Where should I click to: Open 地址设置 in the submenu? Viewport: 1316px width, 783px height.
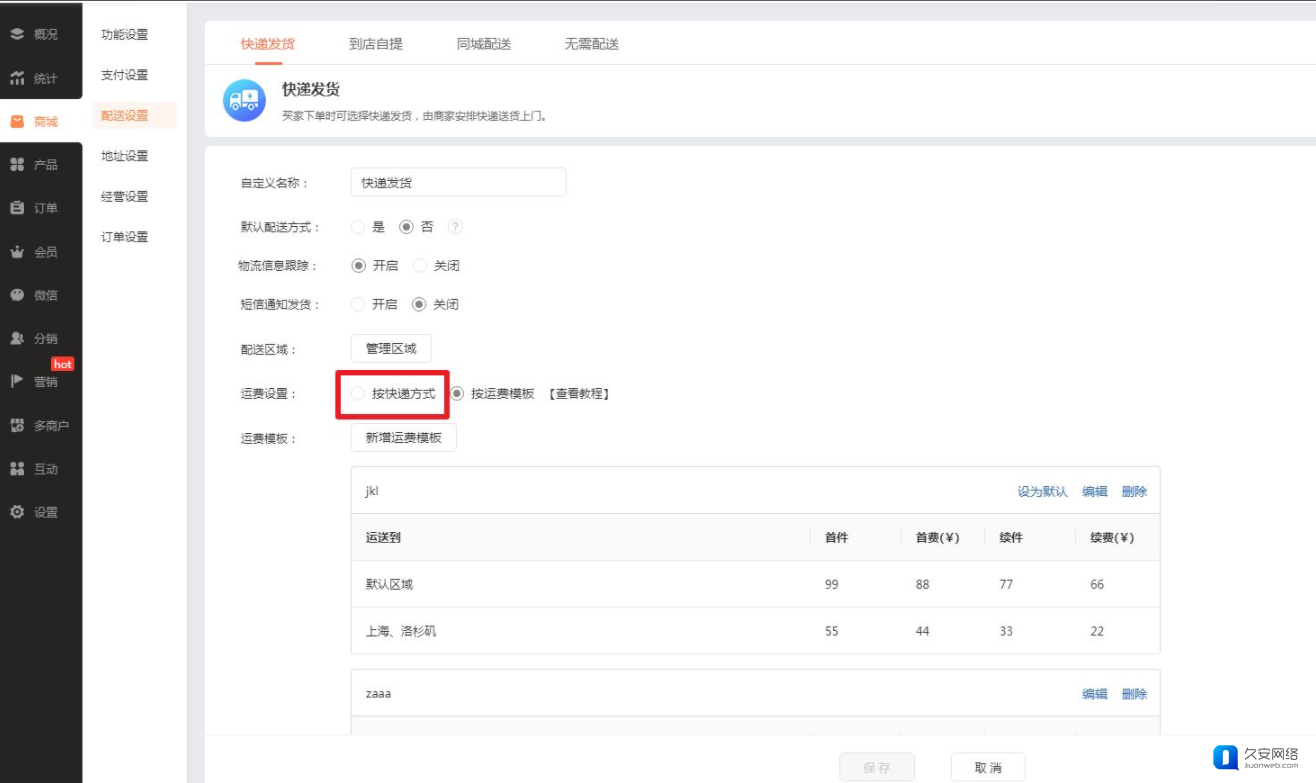[125, 156]
